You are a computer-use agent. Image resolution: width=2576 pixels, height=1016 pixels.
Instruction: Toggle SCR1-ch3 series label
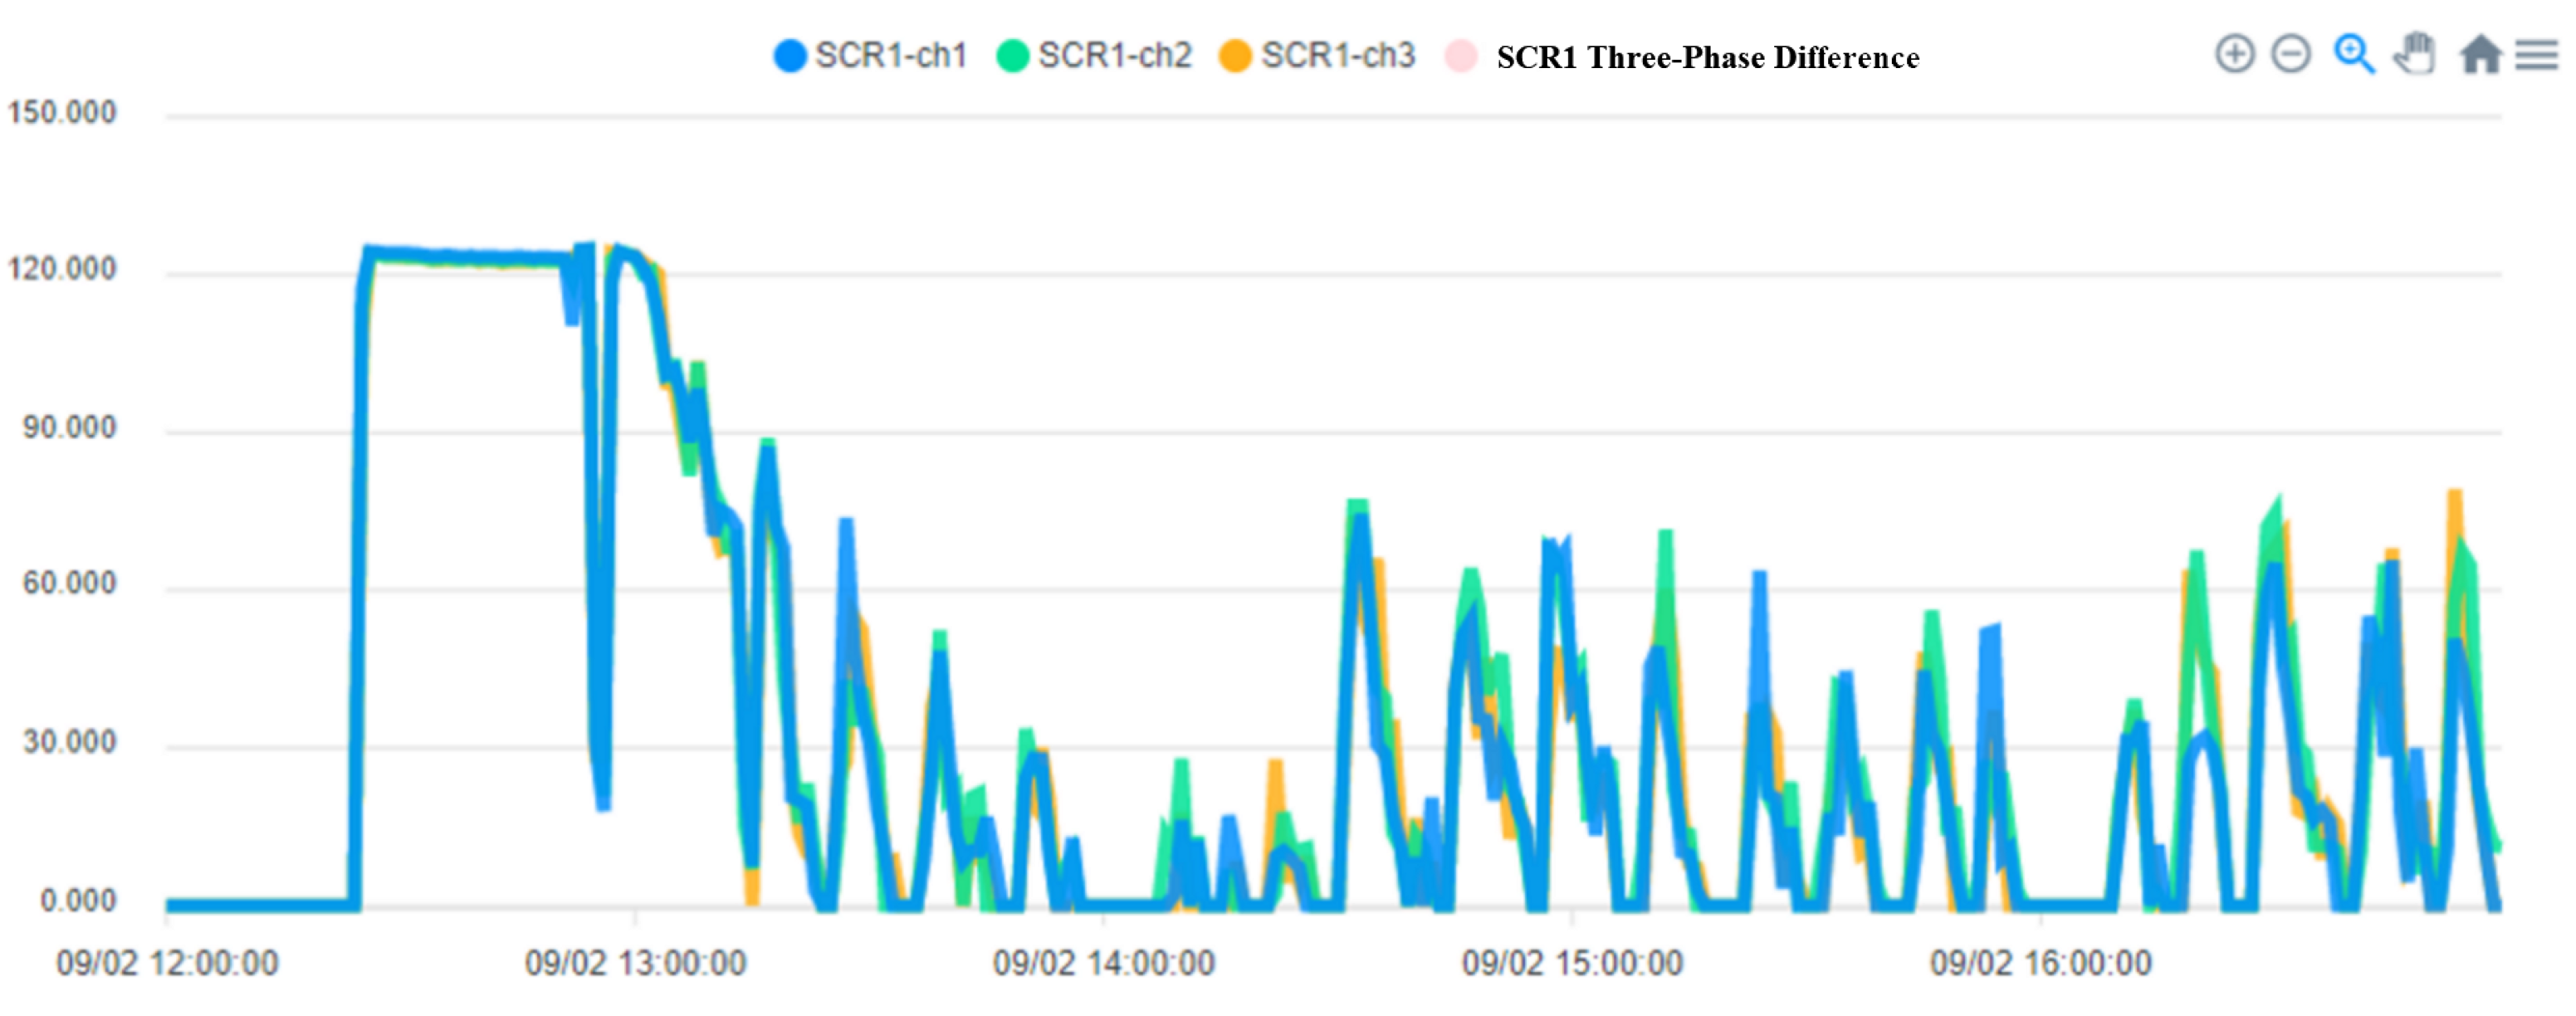pyautogui.click(x=1337, y=55)
